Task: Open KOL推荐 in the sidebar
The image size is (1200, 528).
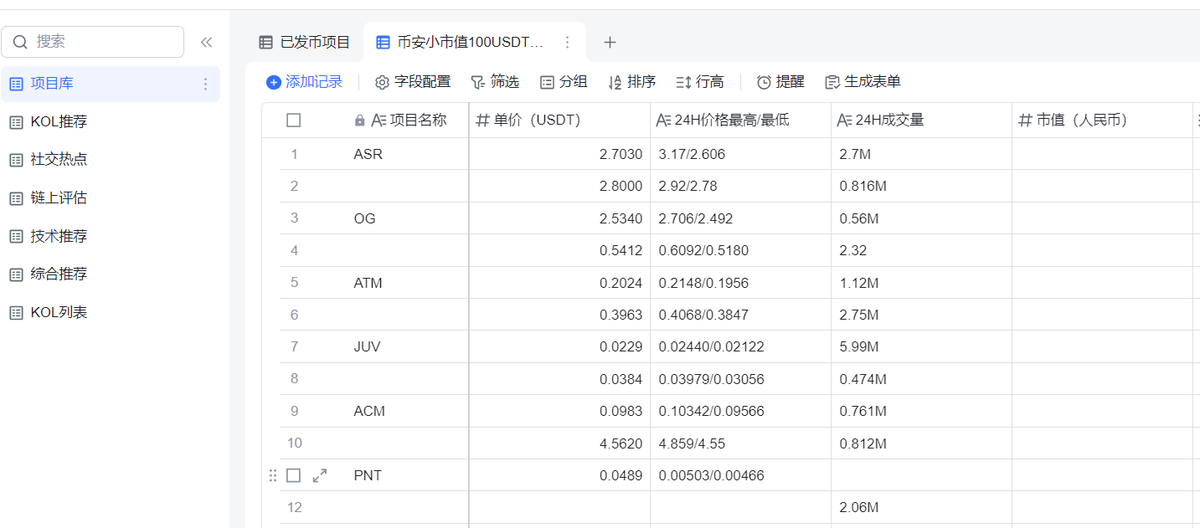Action: tap(110, 122)
